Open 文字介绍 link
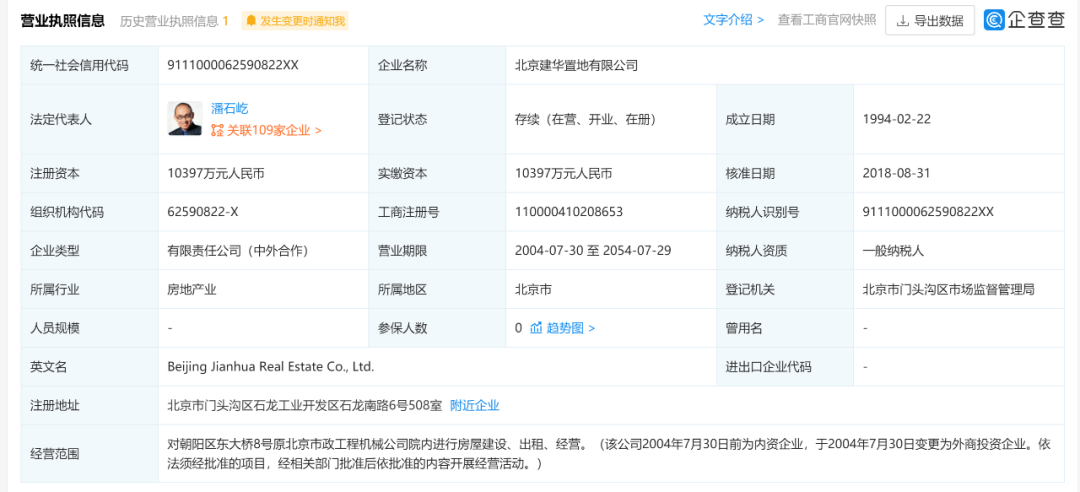This screenshot has width=1080, height=492. click(x=734, y=20)
